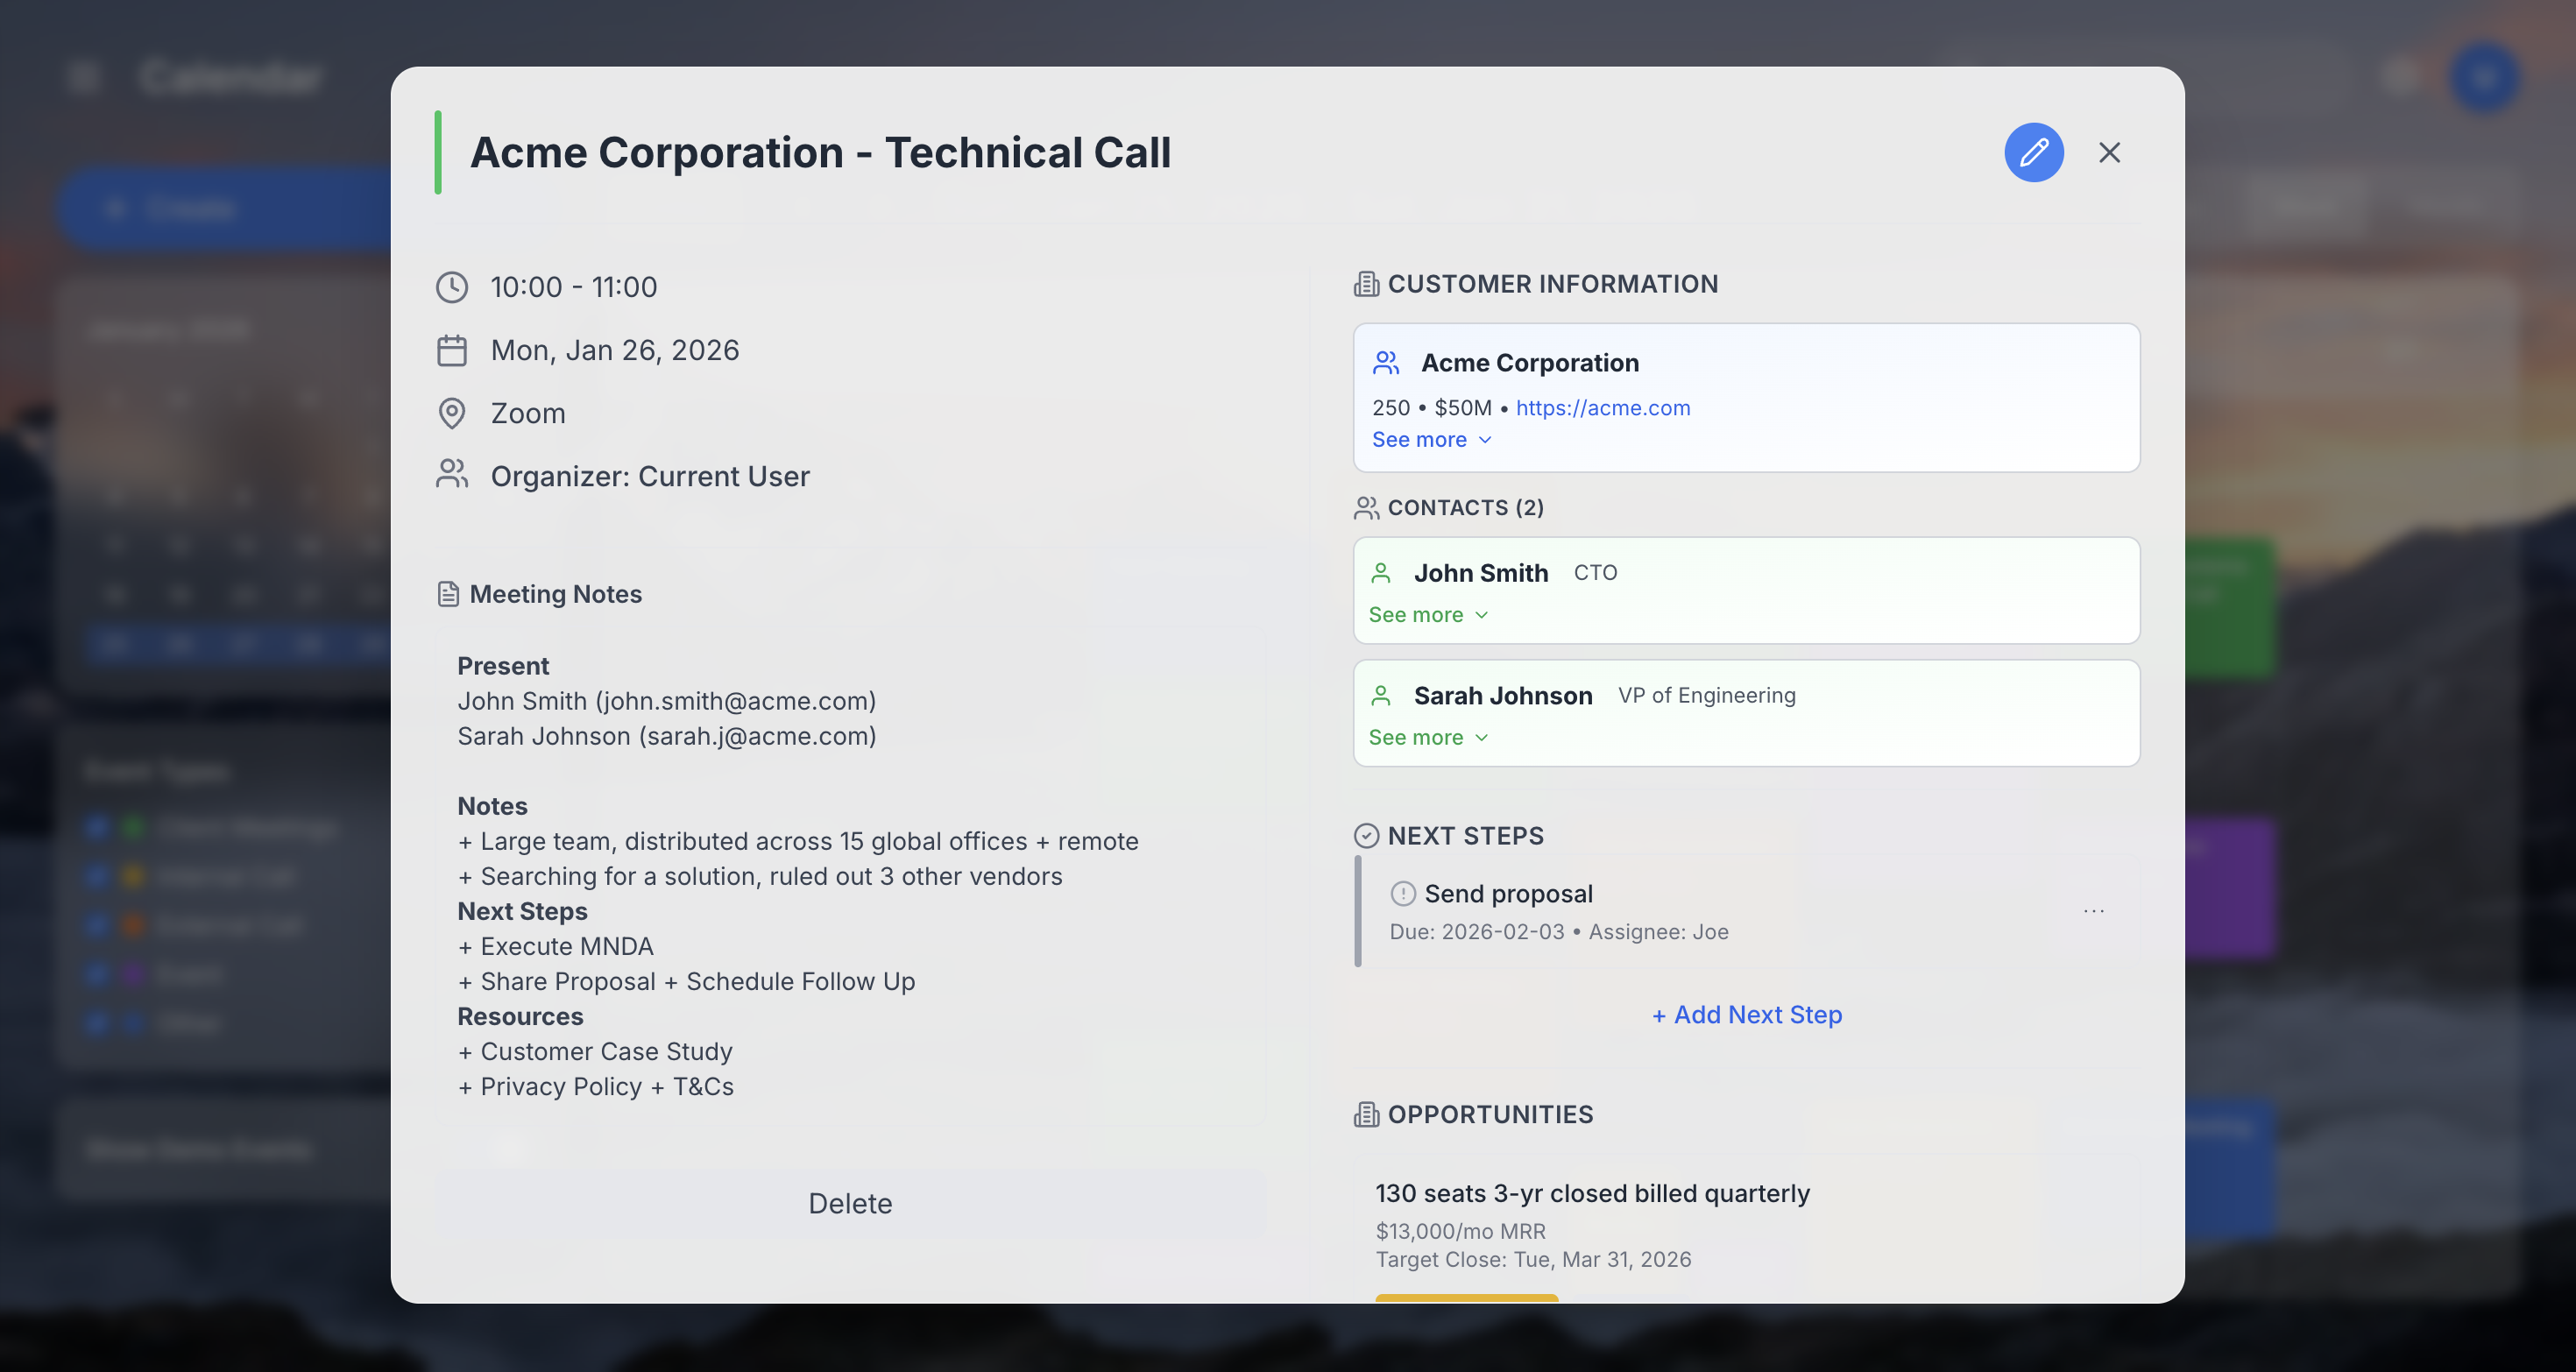Click the Meeting Notes document icon
2576x1372 pixels.
(448, 593)
